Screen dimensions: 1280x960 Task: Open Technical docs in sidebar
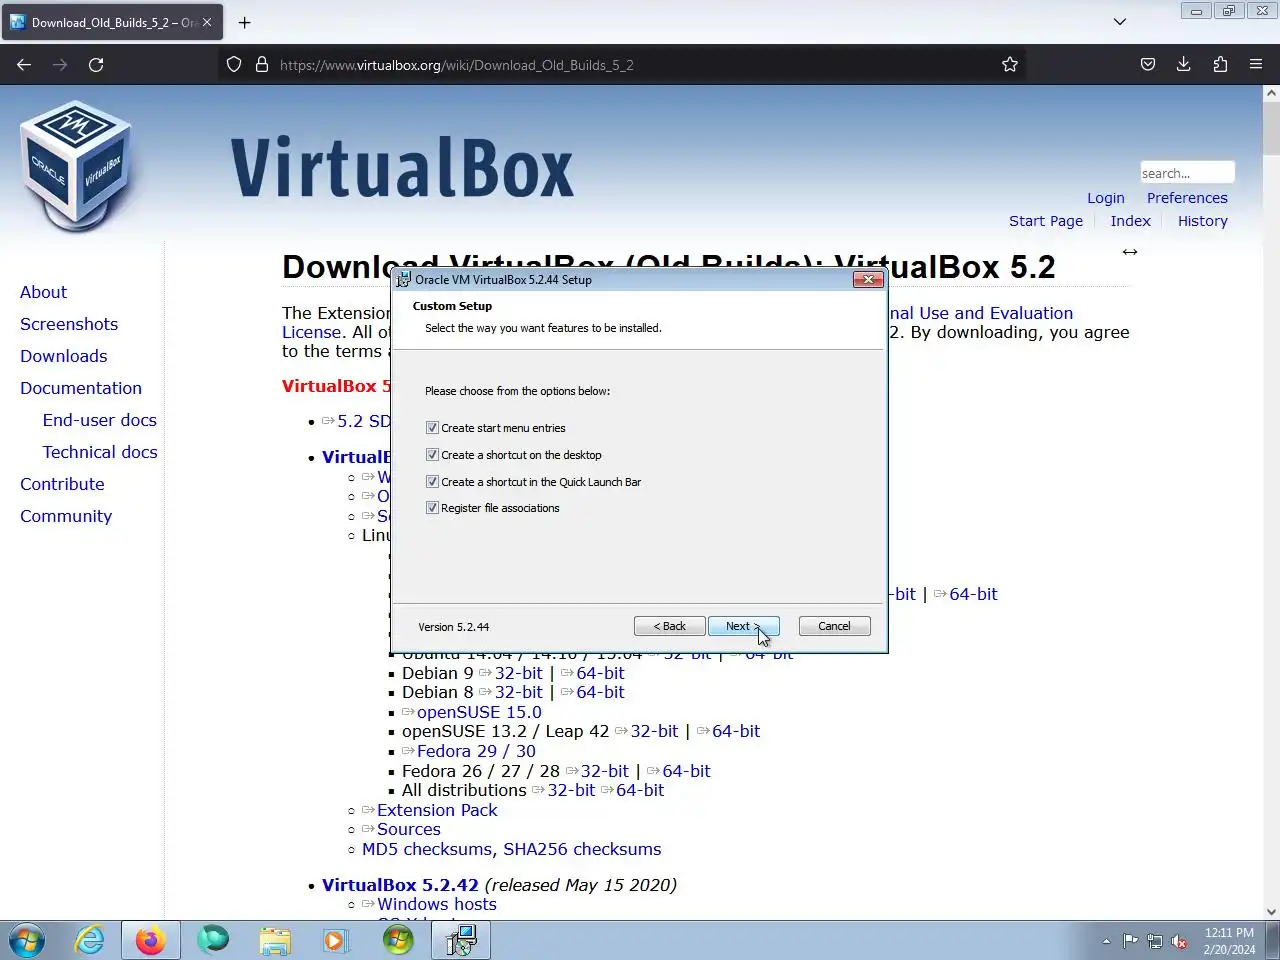click(x=100, y=452)
